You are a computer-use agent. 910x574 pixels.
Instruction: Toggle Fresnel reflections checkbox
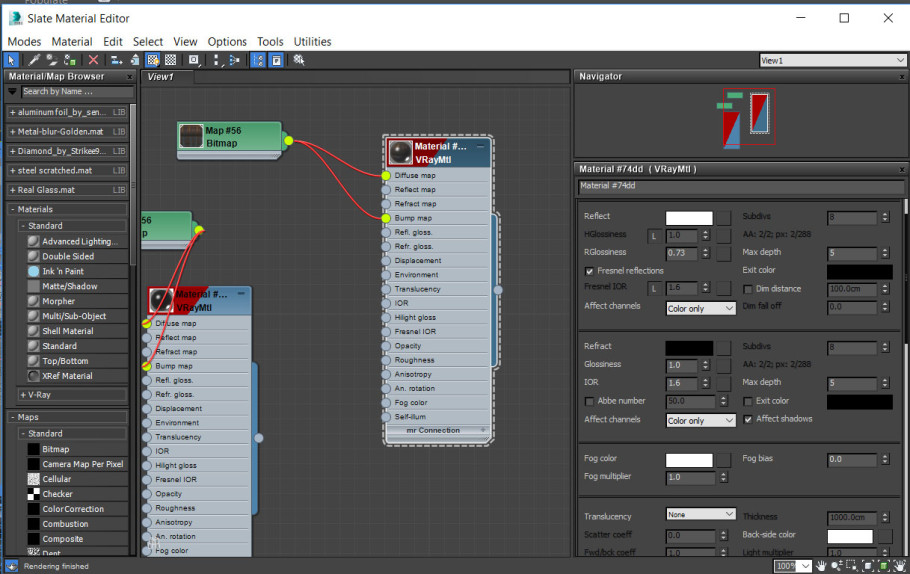590,271
